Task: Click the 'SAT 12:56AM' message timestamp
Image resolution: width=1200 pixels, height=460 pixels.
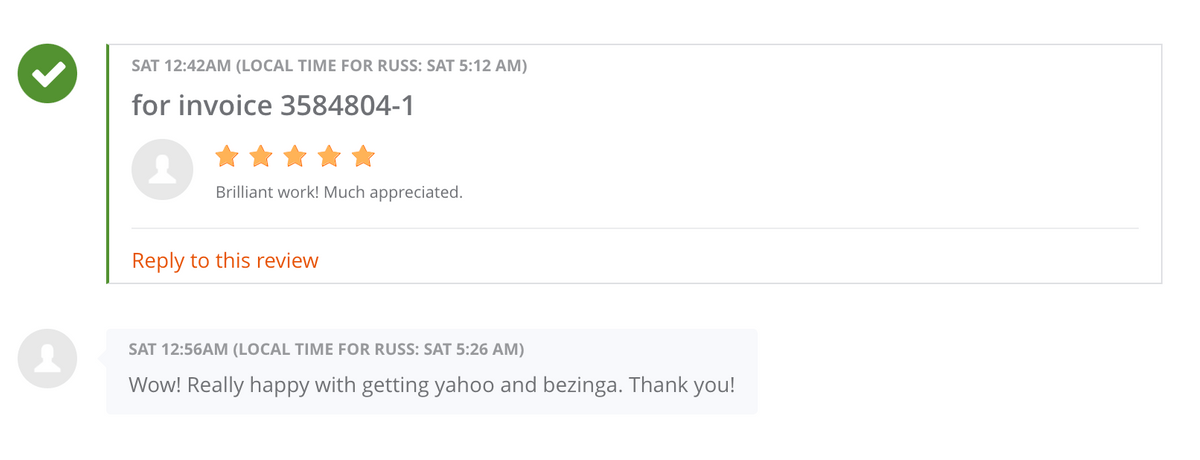Action: point(177,349)
